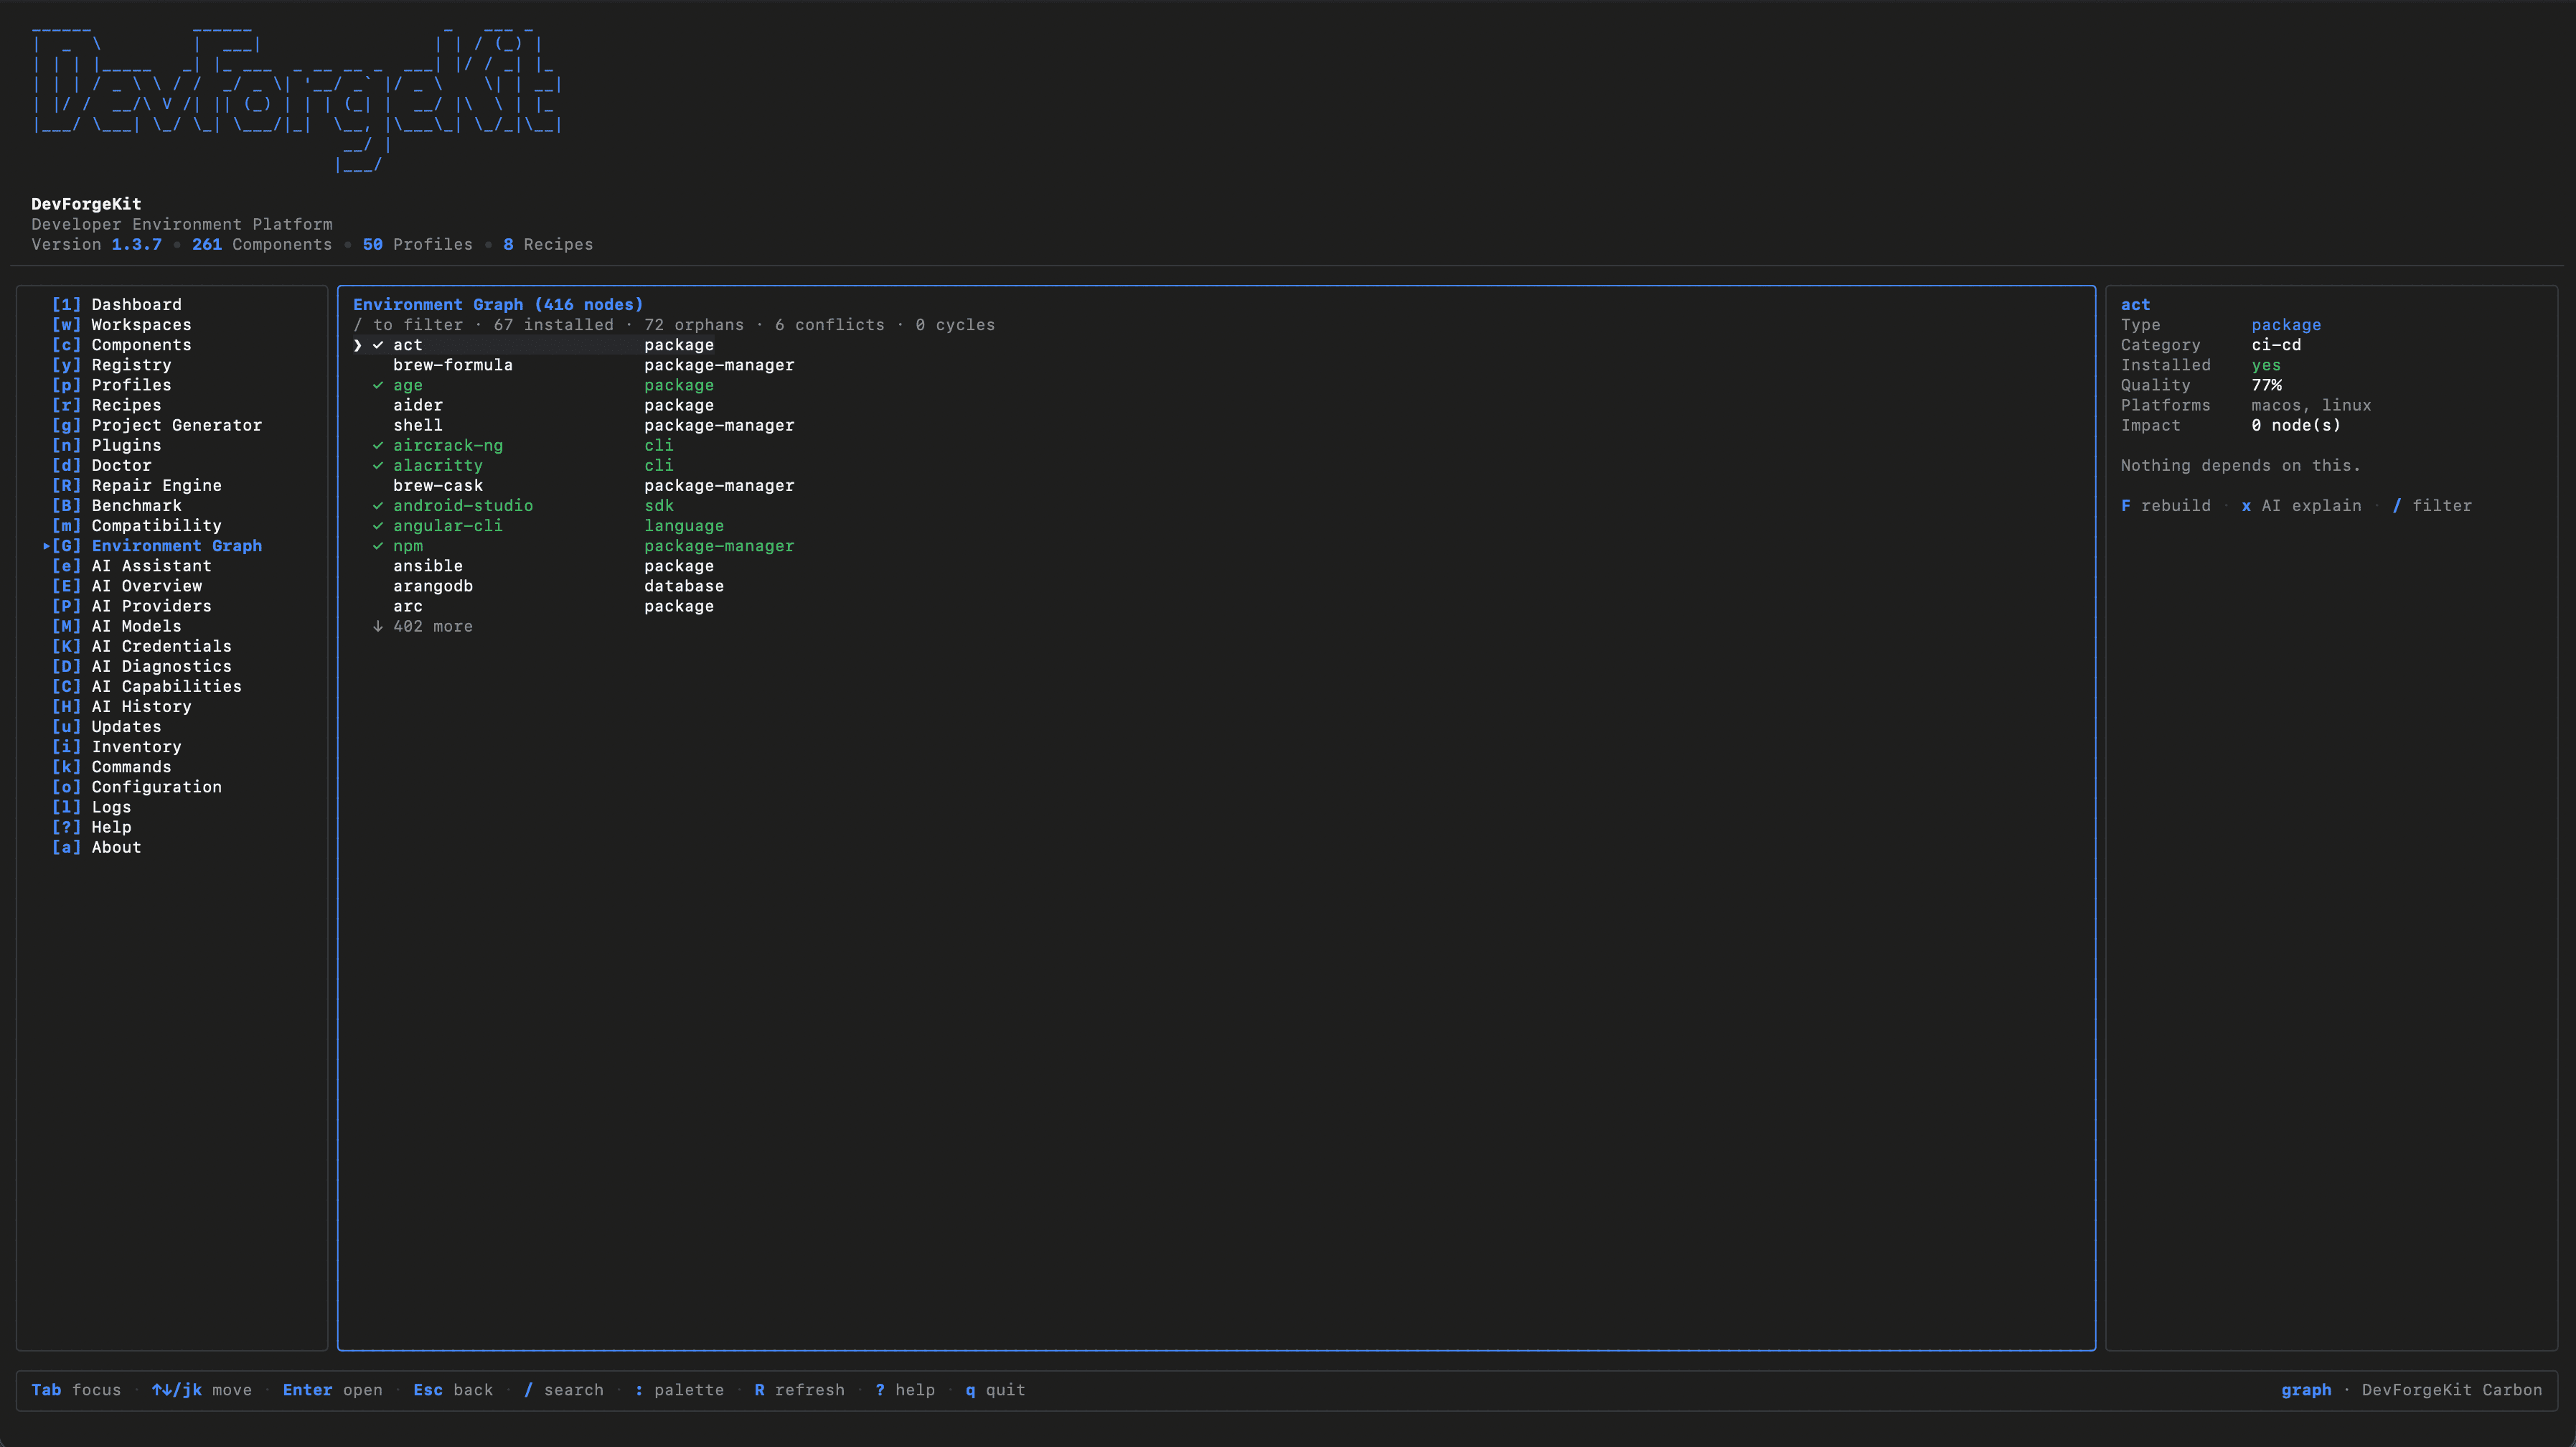
Task: Select Components in the sidebar
Action: click(x=121, y=344)
